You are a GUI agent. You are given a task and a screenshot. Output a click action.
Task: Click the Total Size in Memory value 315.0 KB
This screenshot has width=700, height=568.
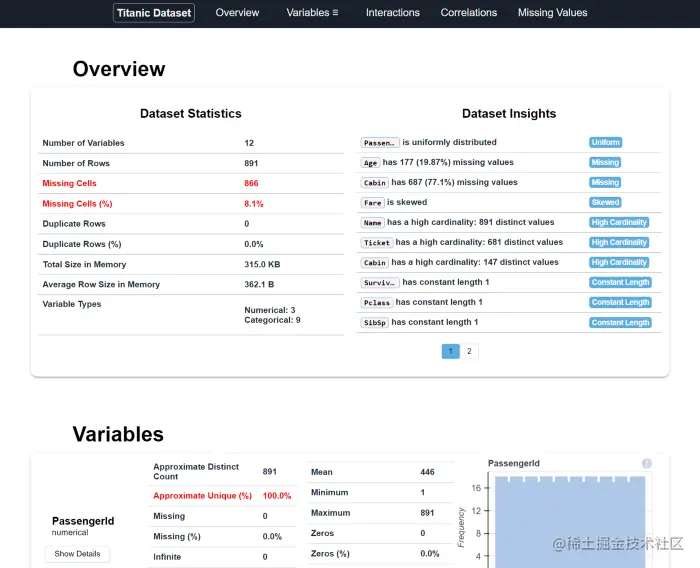click(x=262, y=264)
